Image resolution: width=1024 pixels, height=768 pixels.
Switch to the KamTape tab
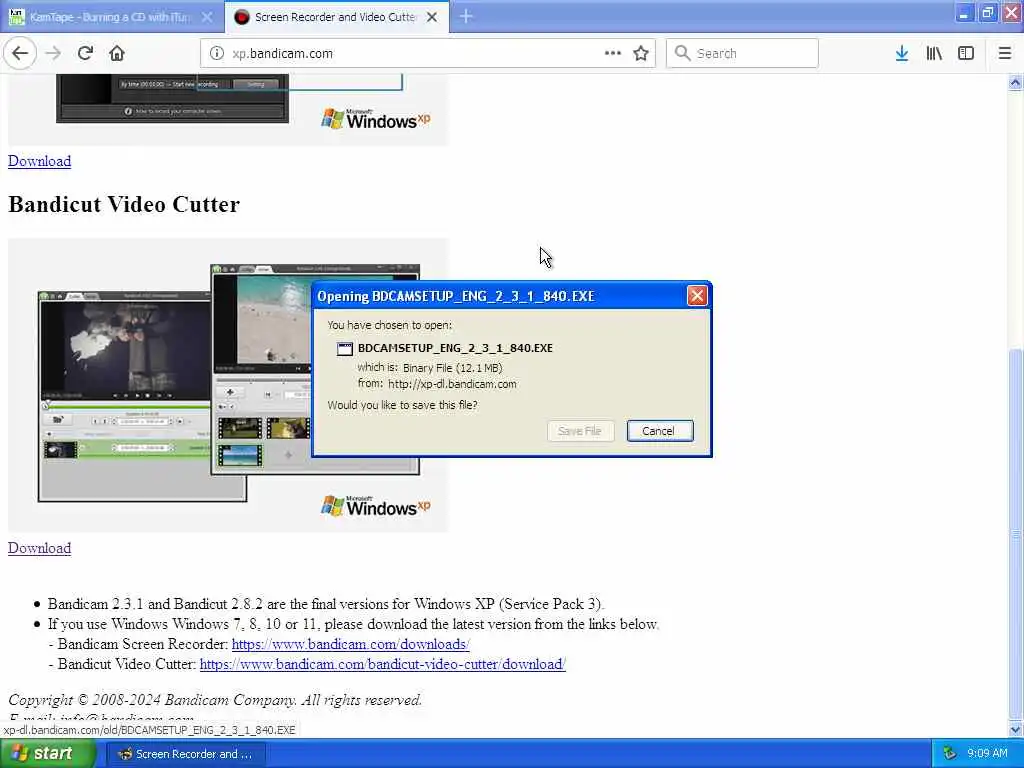pos(111,17)
